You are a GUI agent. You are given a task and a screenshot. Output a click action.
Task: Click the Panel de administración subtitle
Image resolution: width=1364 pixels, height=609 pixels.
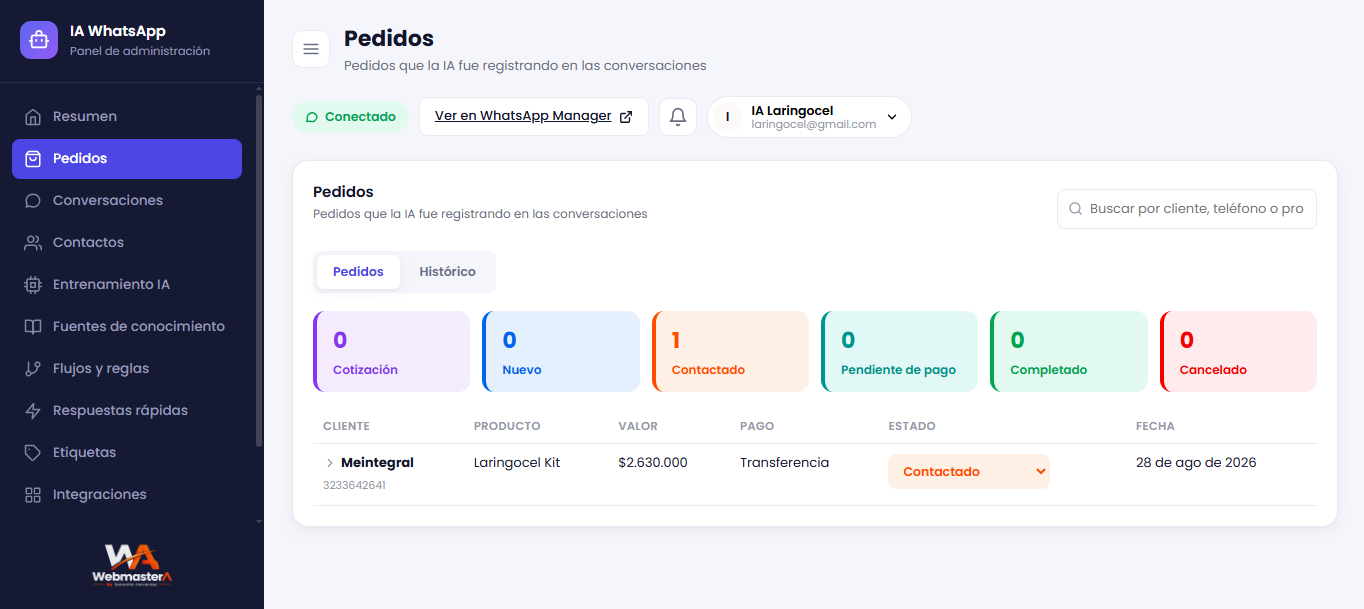point(140,51)
